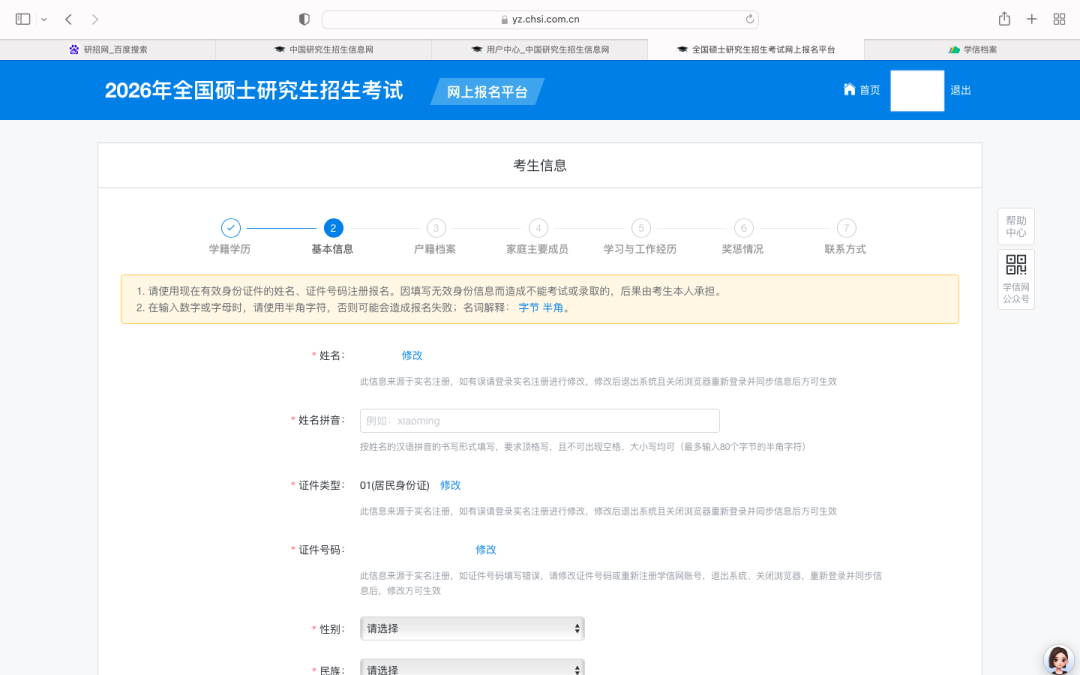Viewport: 1080px width, 675px height.
Task: Open the 帮助中心 button
Action: (1015, 227)
